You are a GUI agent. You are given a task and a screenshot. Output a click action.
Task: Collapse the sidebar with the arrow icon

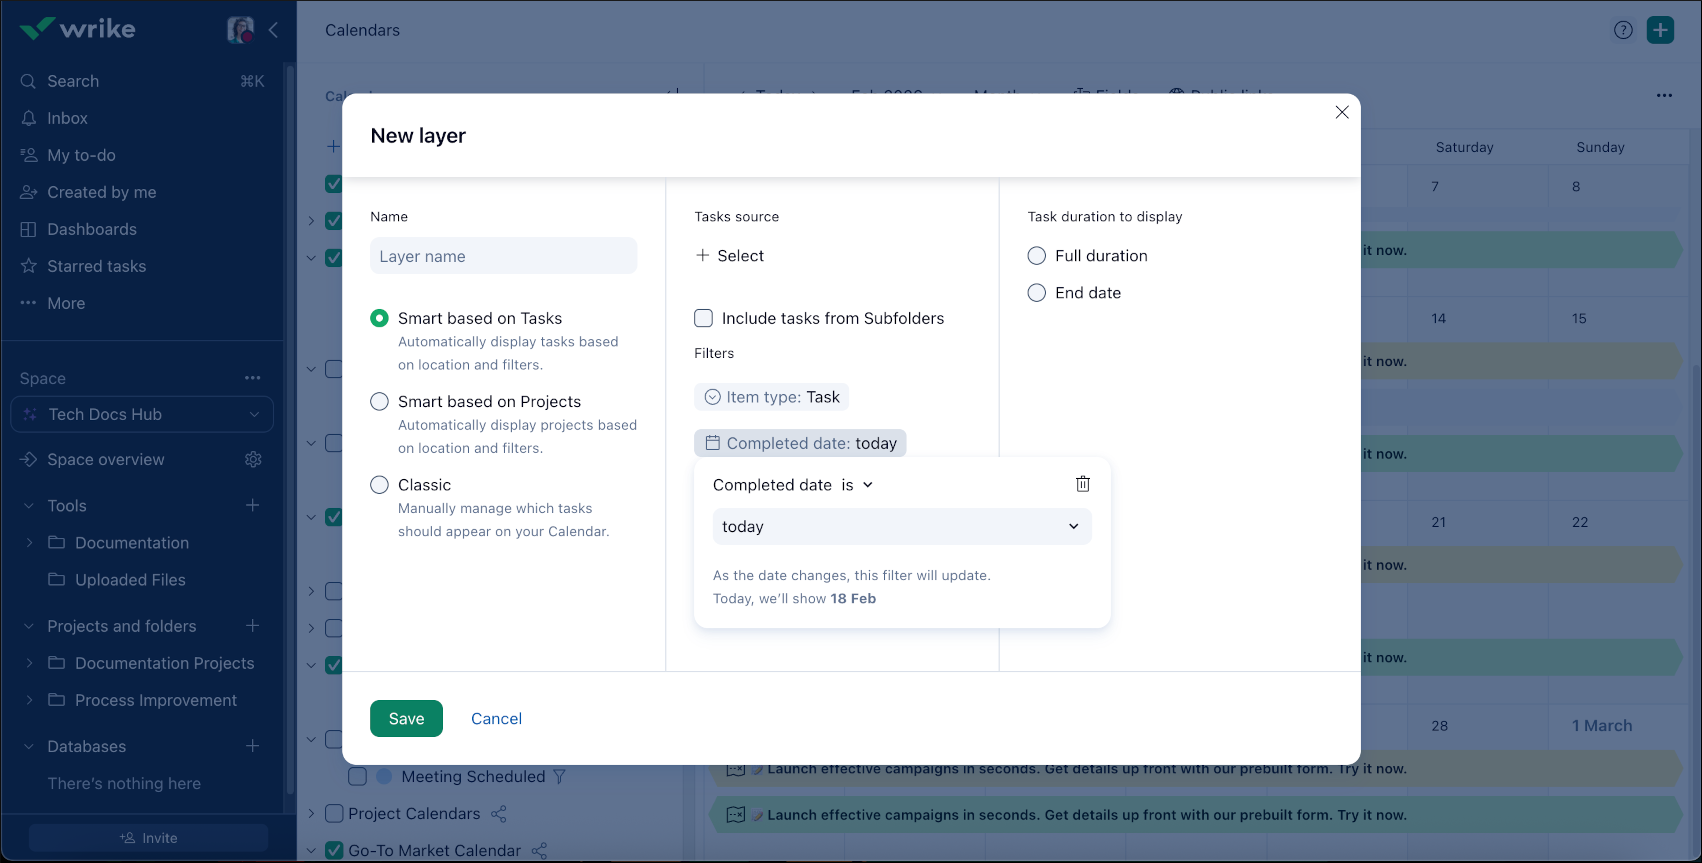click(273, 30)
